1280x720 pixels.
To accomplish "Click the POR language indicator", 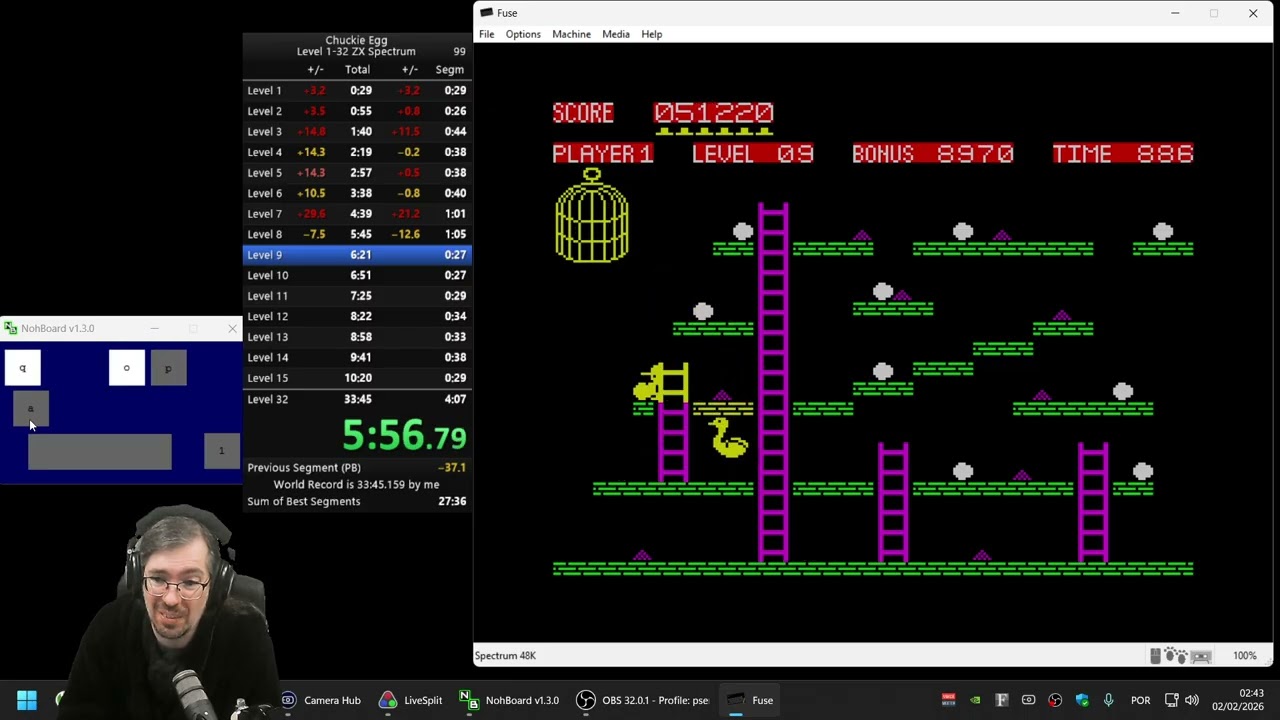I will 1140,700.
